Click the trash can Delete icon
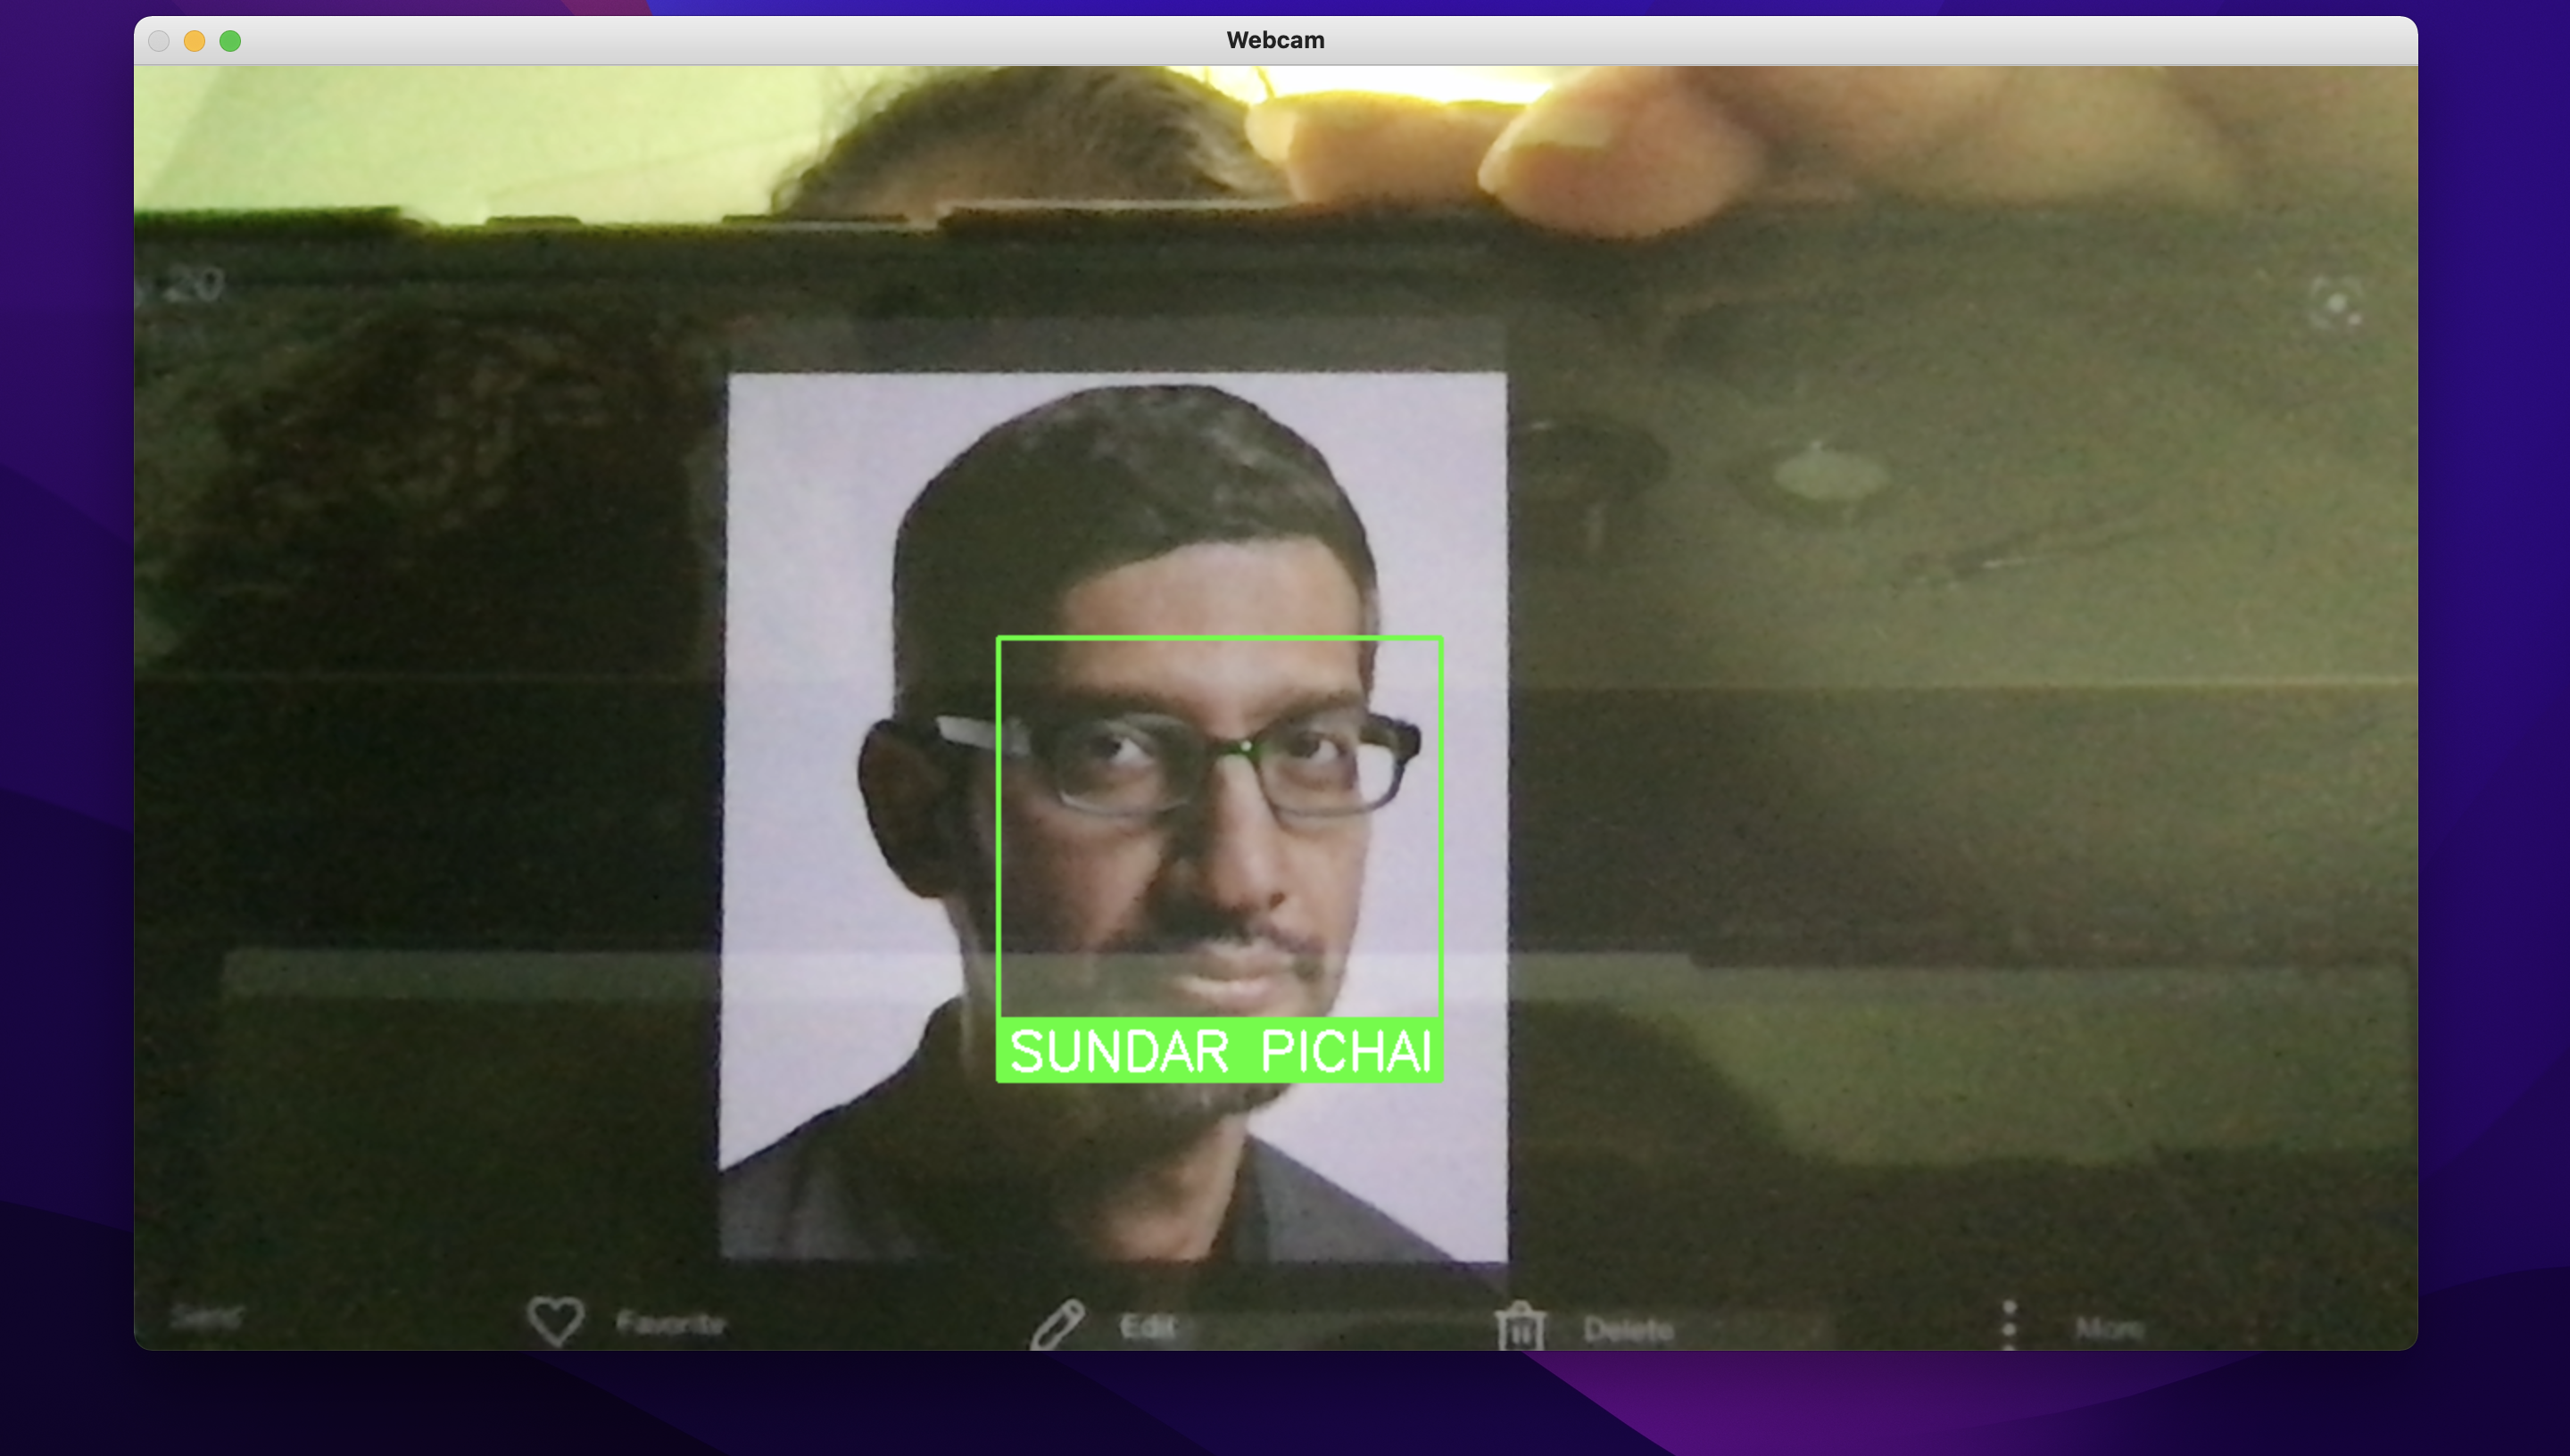The image size is (2570, 1456). [1519, 1327]
